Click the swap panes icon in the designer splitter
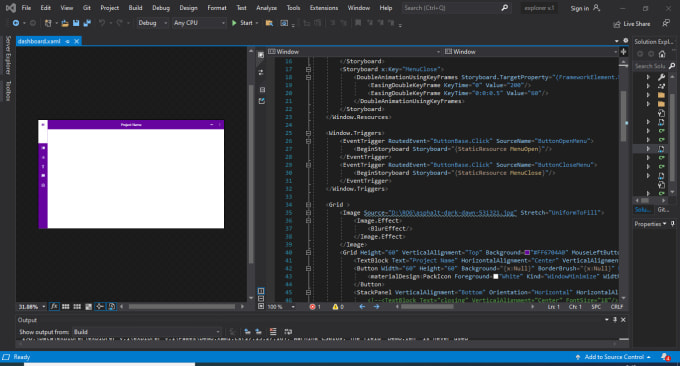 (x=261, y=72)
